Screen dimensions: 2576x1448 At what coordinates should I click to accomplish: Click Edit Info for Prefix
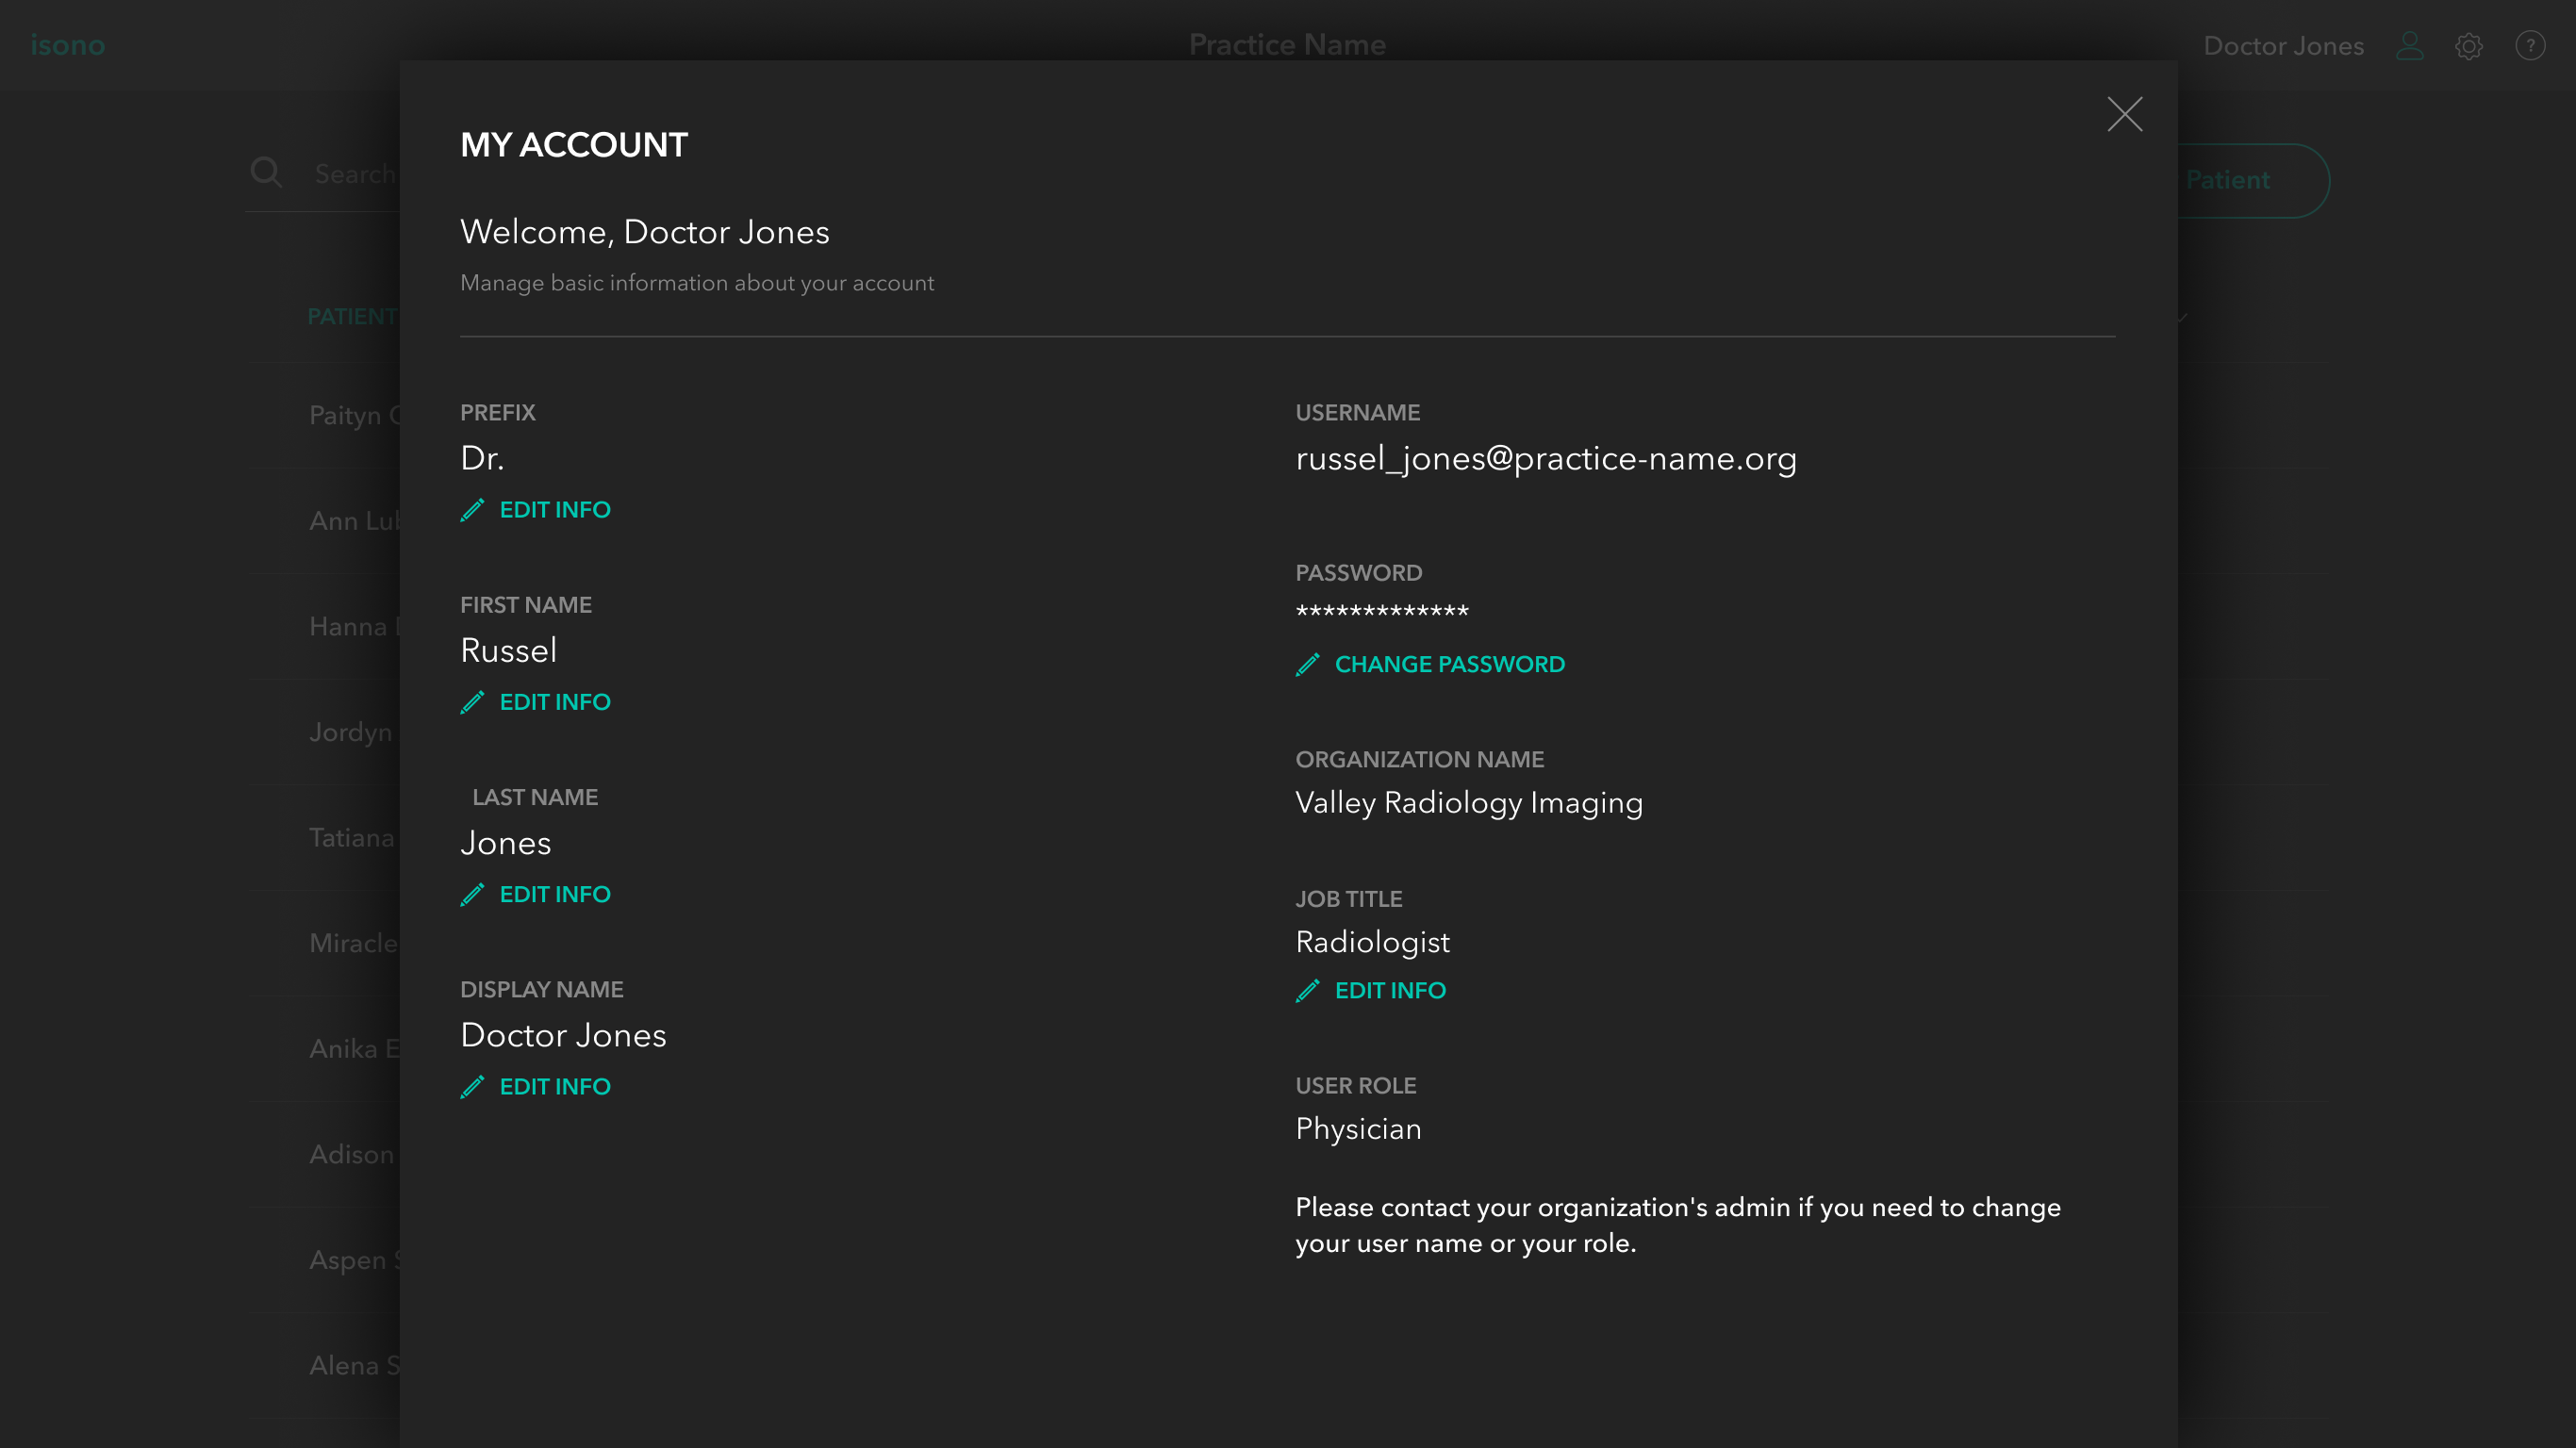(554, 510)
